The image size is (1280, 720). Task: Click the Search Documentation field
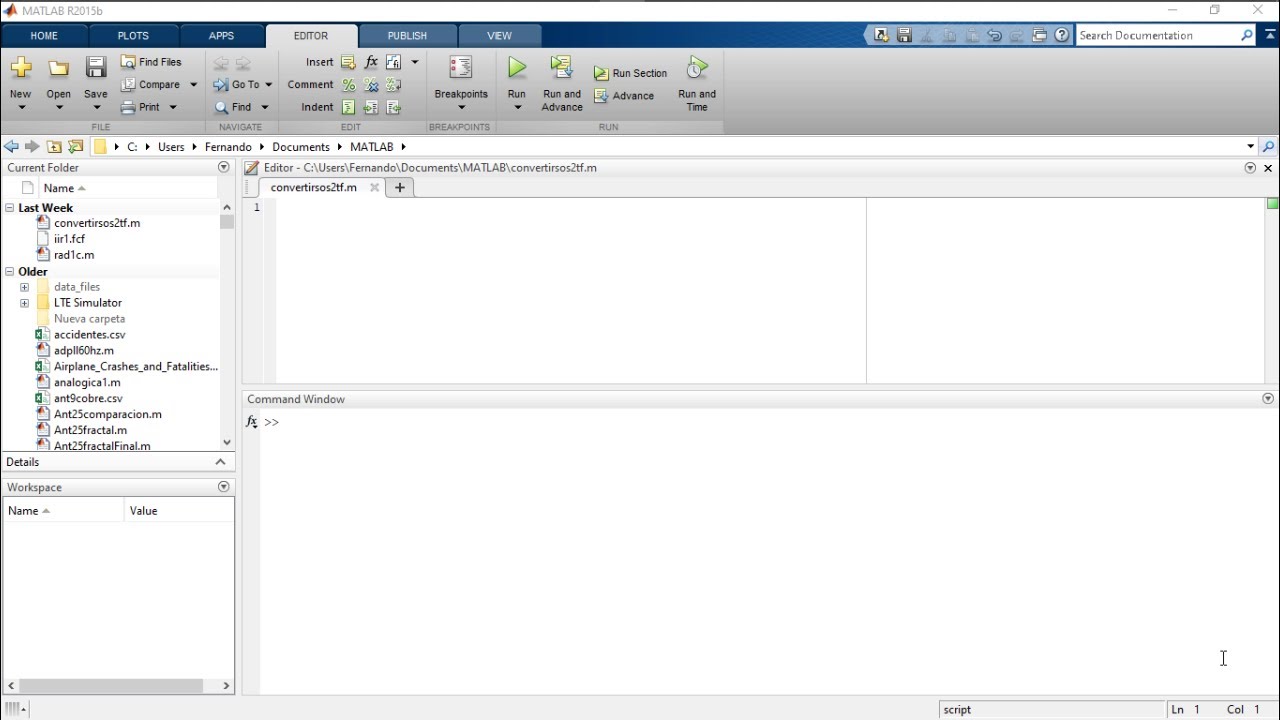pyautogui.click(x=1157, y=35)
